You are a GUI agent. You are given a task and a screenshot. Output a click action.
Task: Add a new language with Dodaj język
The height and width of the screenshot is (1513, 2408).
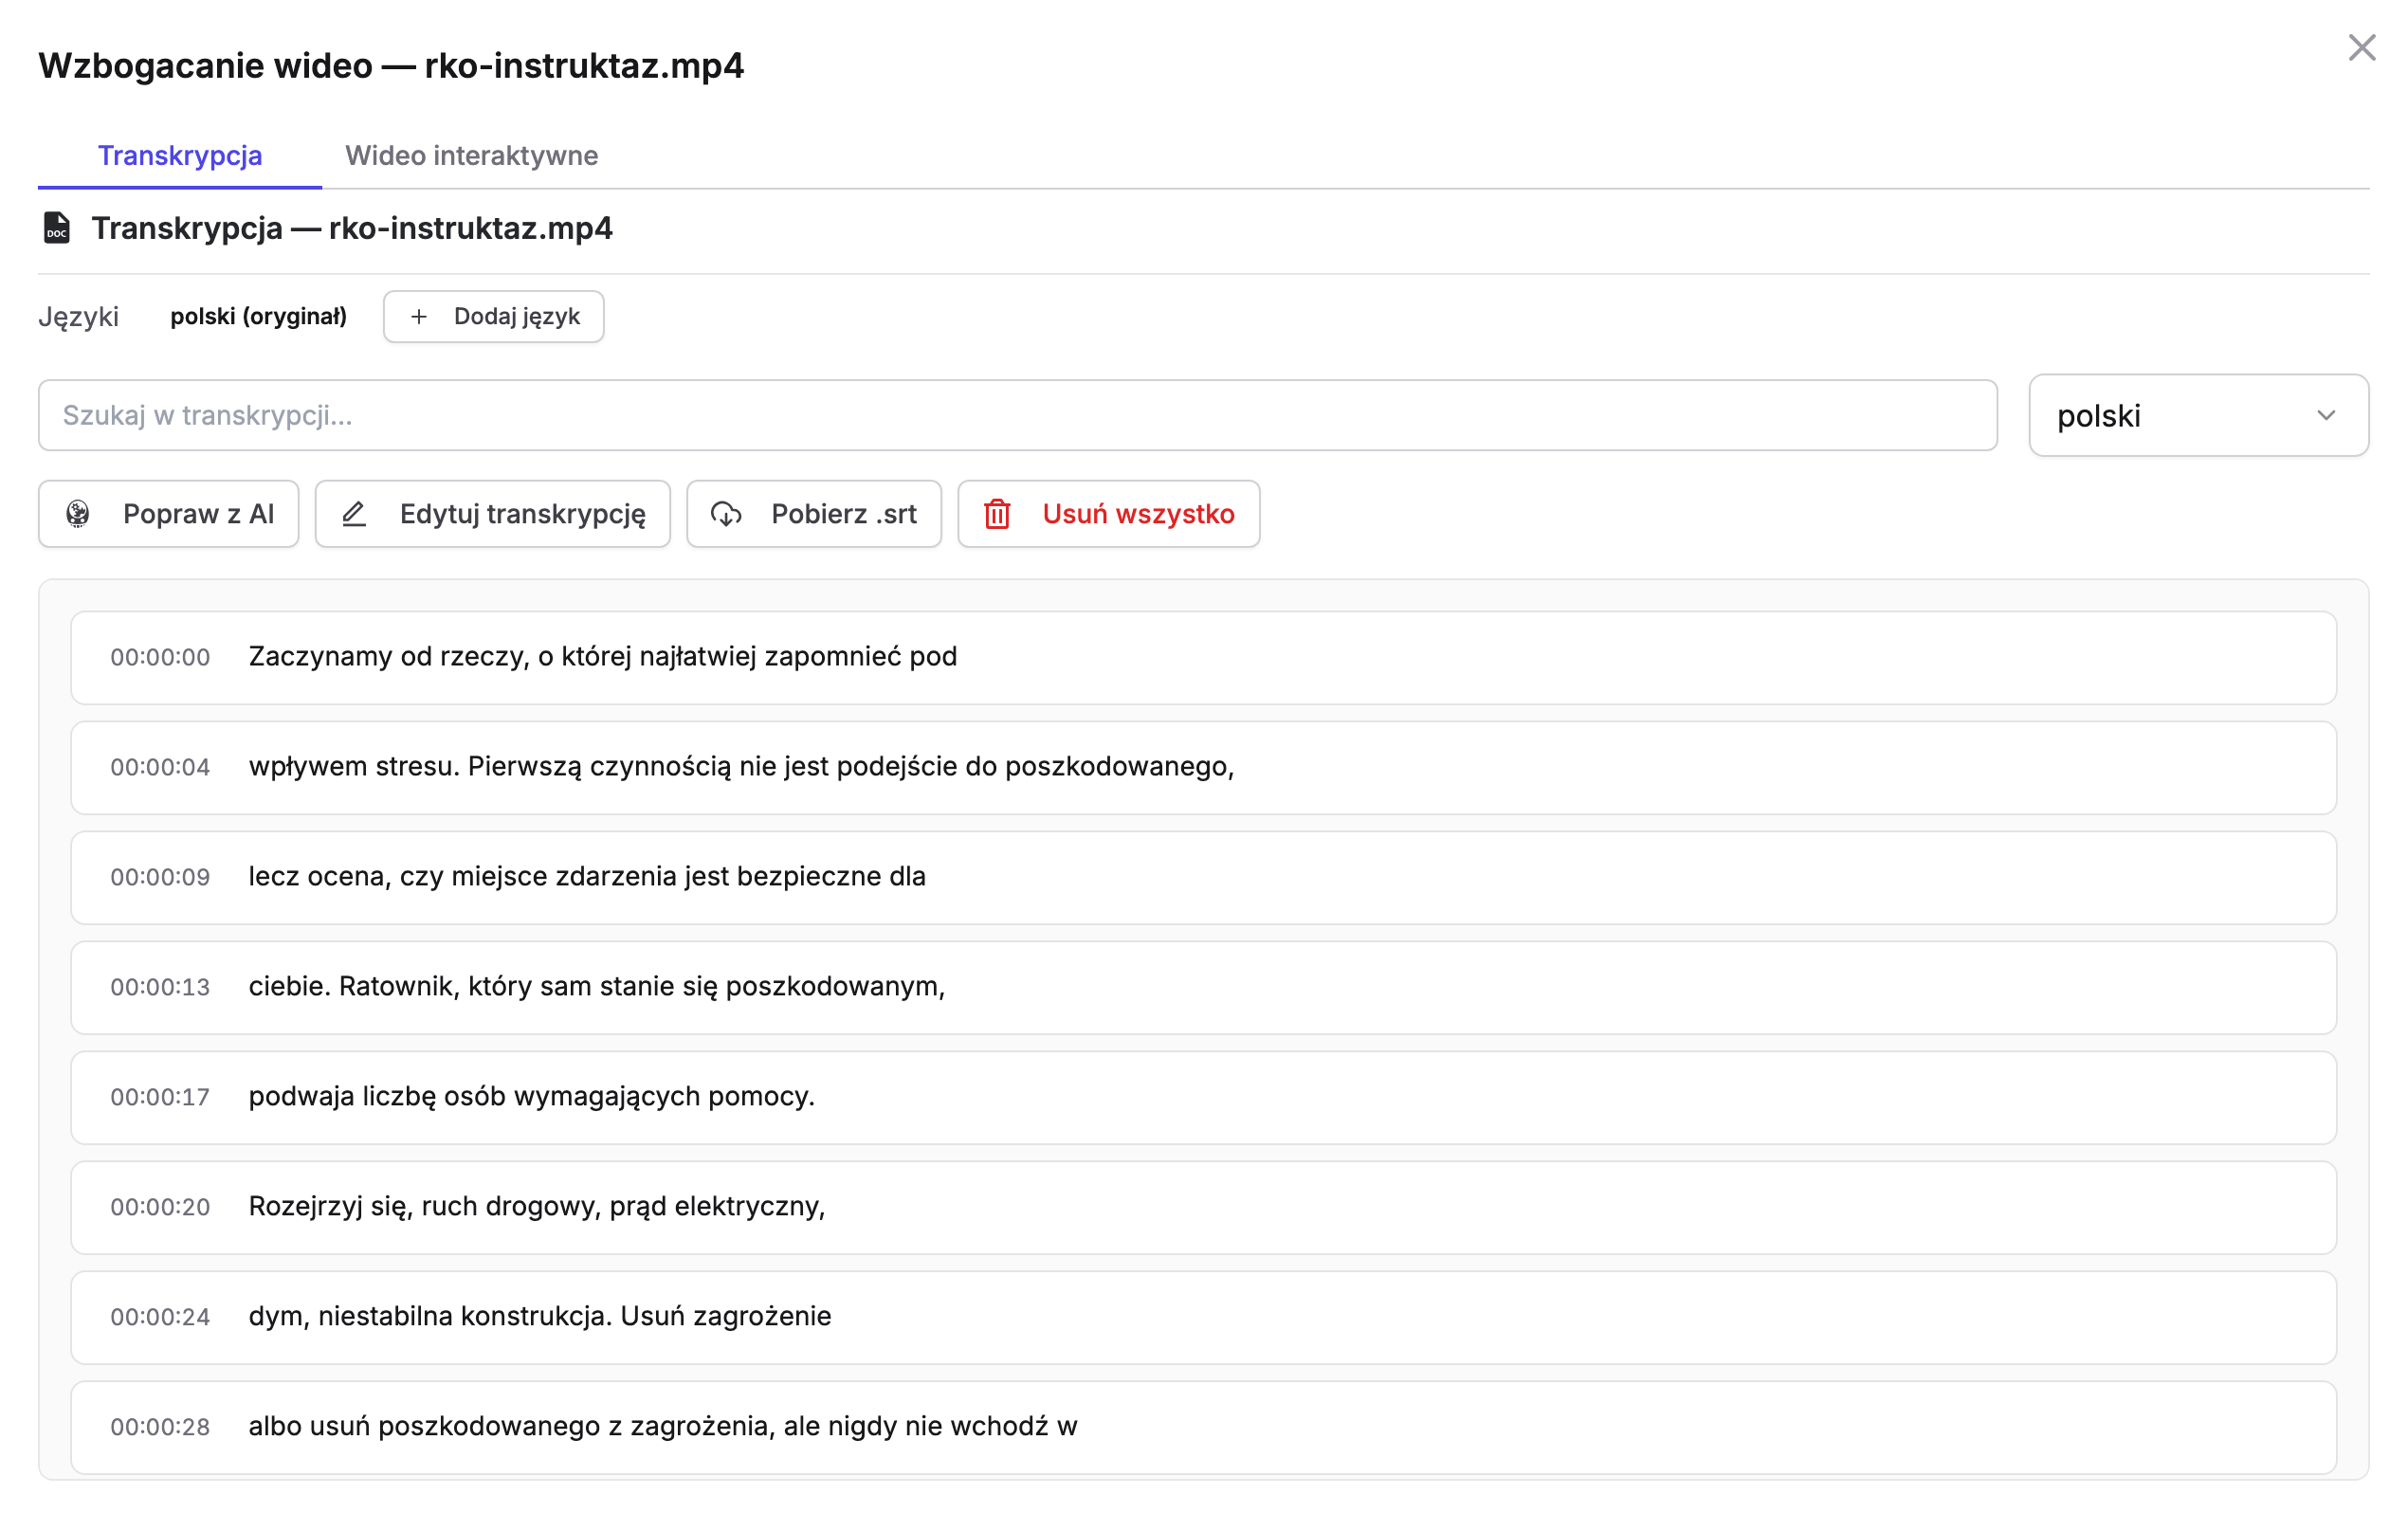[493, 316]
